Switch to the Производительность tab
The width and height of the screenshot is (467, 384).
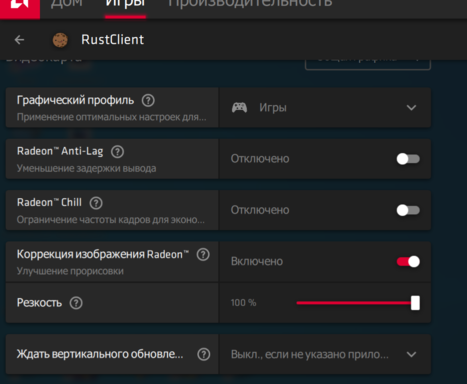(x=250, y=4)
